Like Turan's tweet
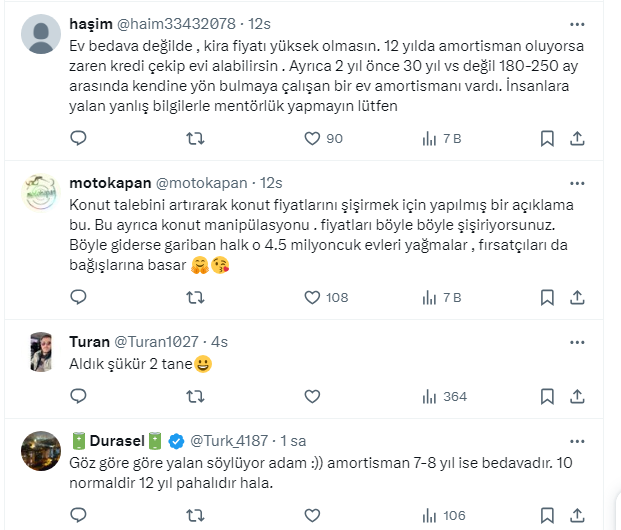 tap(313, 396)
